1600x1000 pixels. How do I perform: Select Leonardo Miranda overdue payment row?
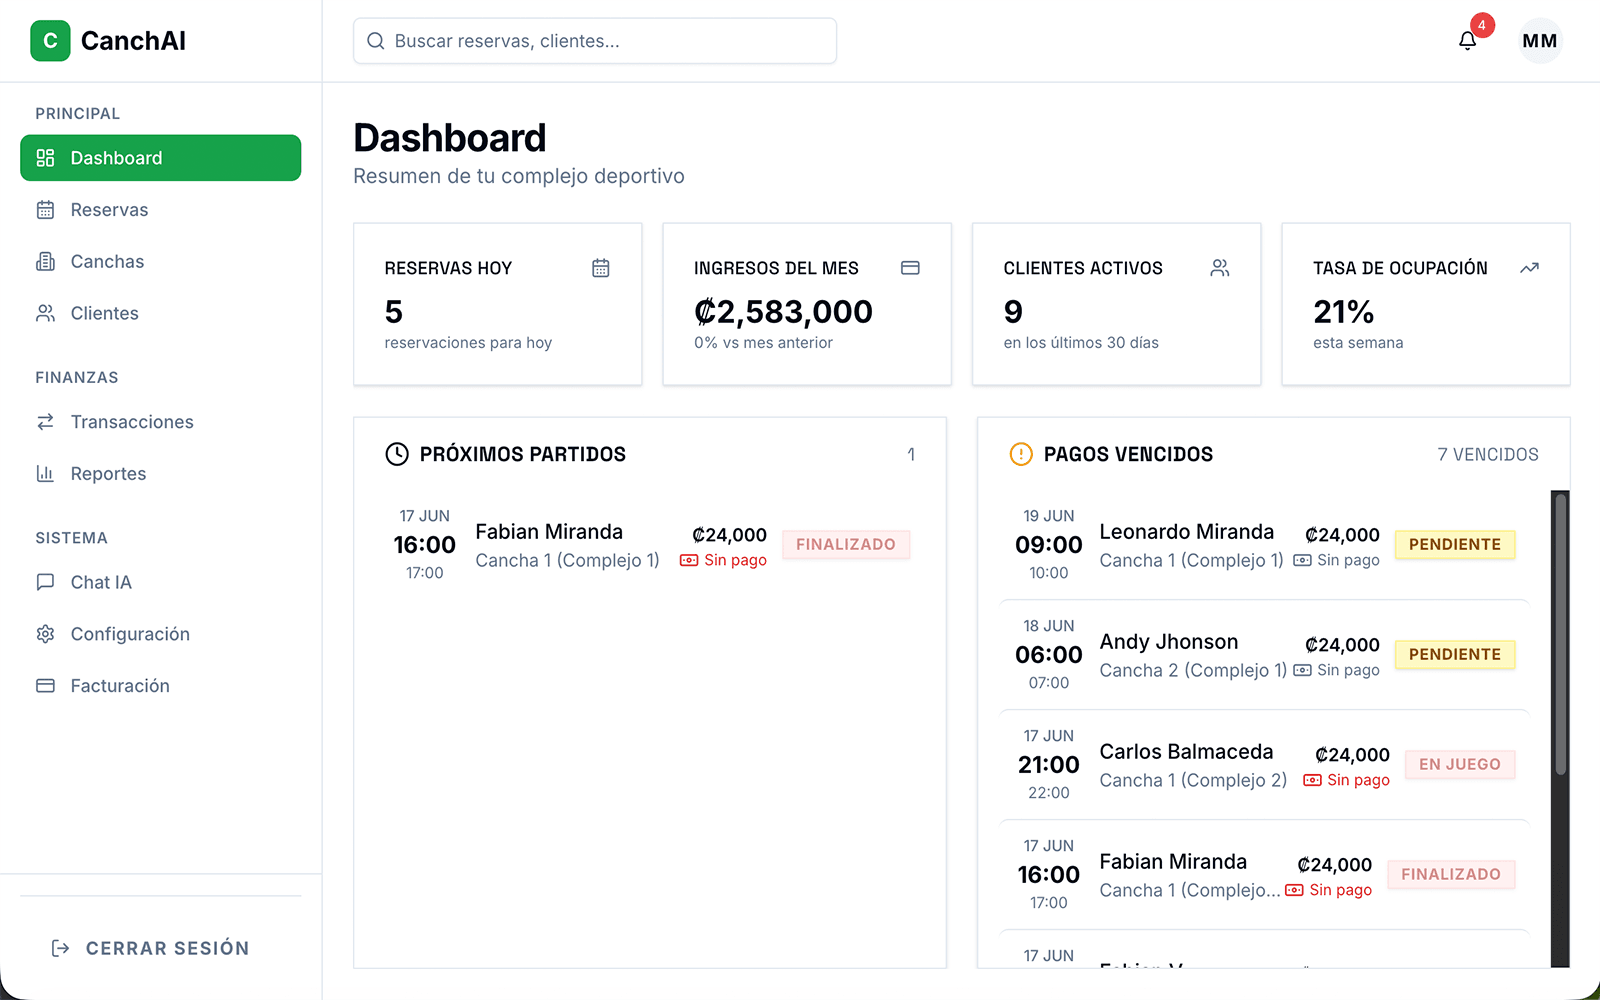(1265, 544)
